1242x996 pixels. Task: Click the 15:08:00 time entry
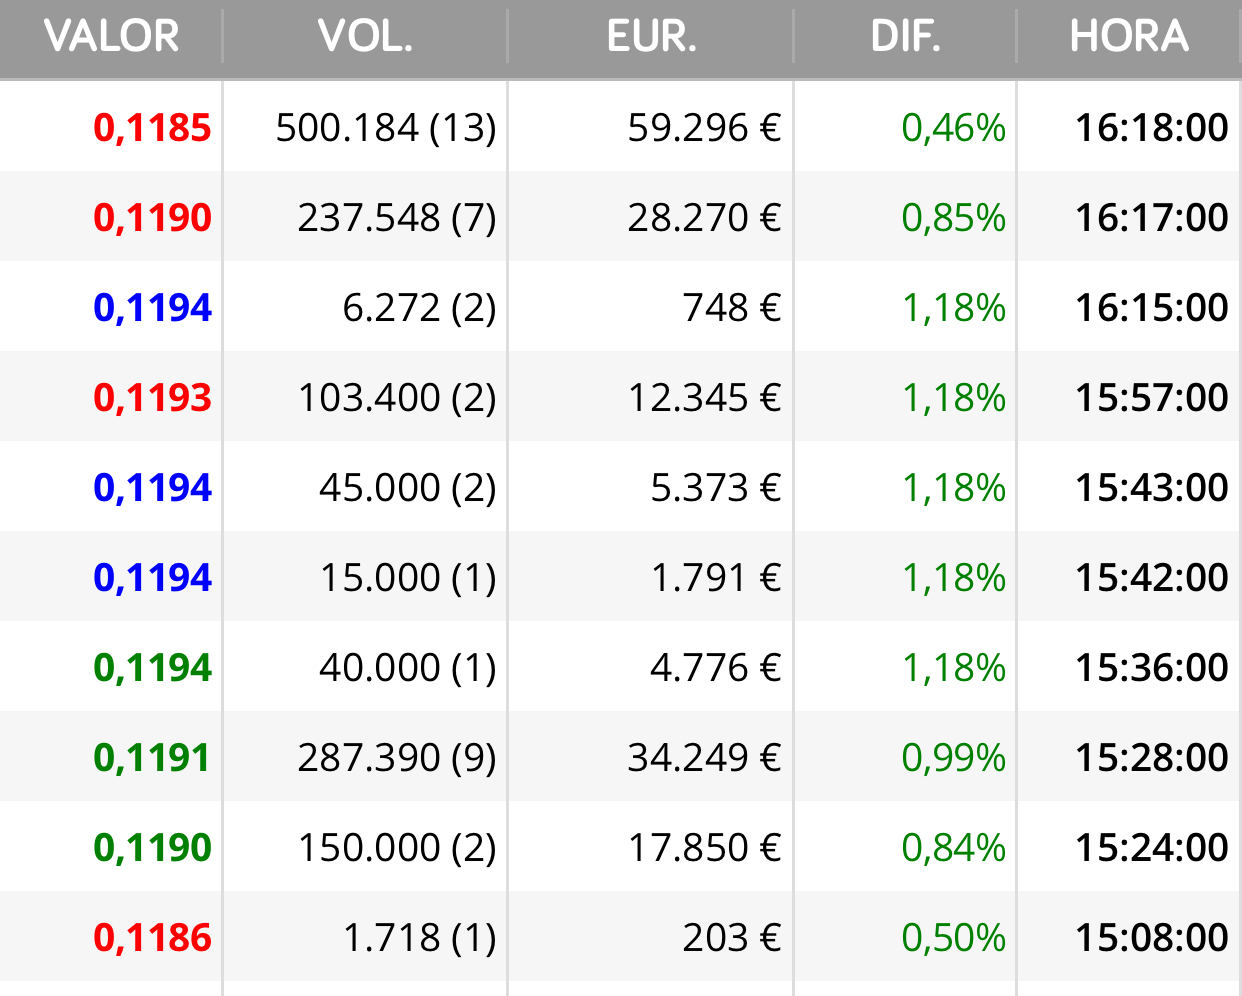coord(1152,938)
